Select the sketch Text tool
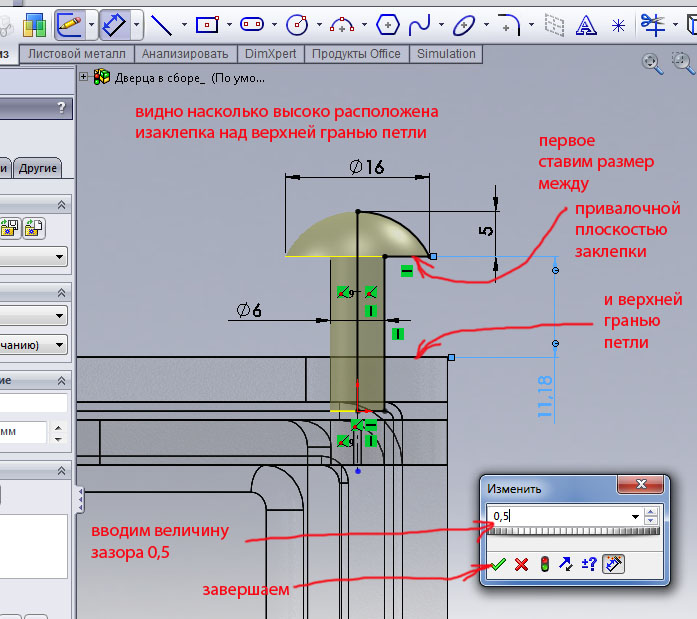The image size is (697, 619). (589, 22)
